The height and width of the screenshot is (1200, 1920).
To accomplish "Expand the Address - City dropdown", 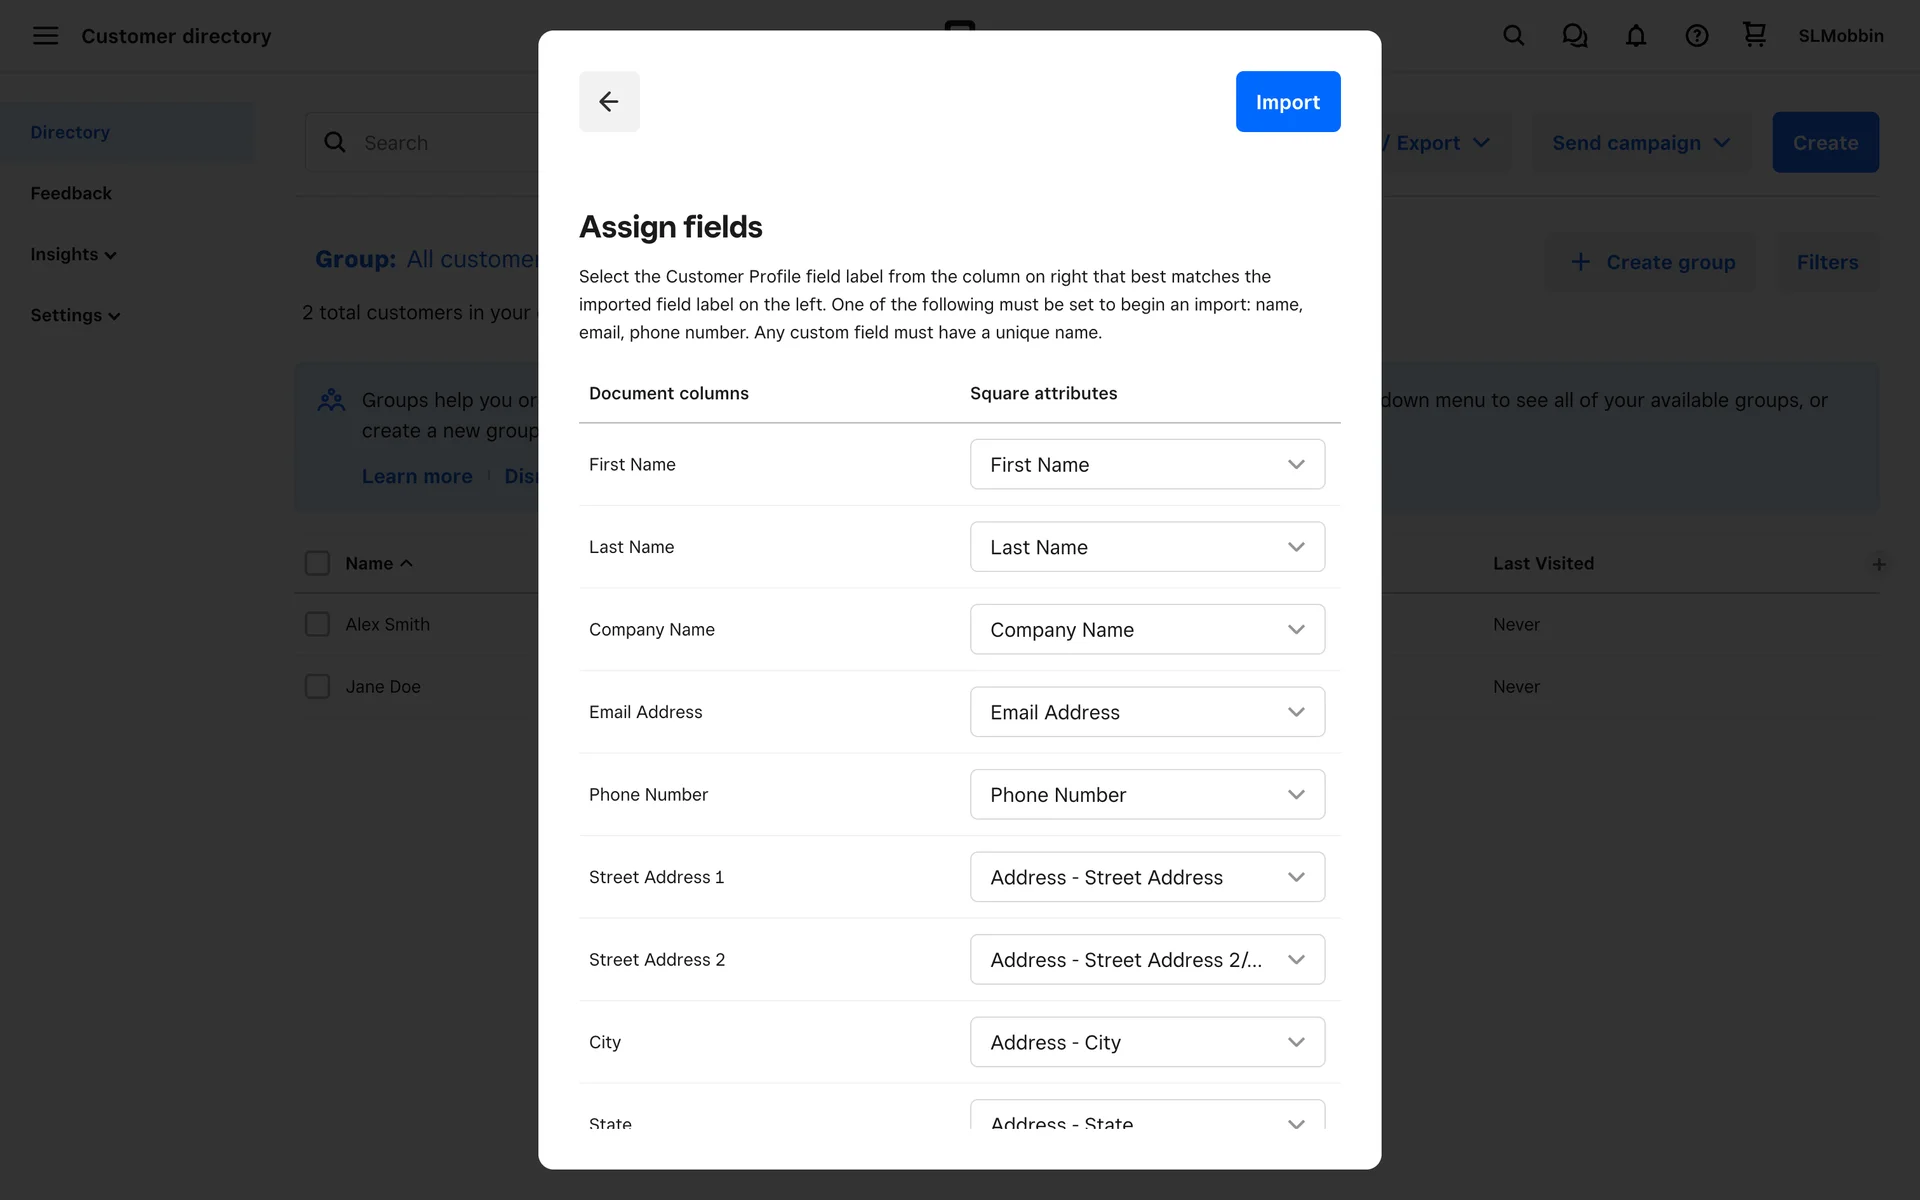I will 1147,1042.
